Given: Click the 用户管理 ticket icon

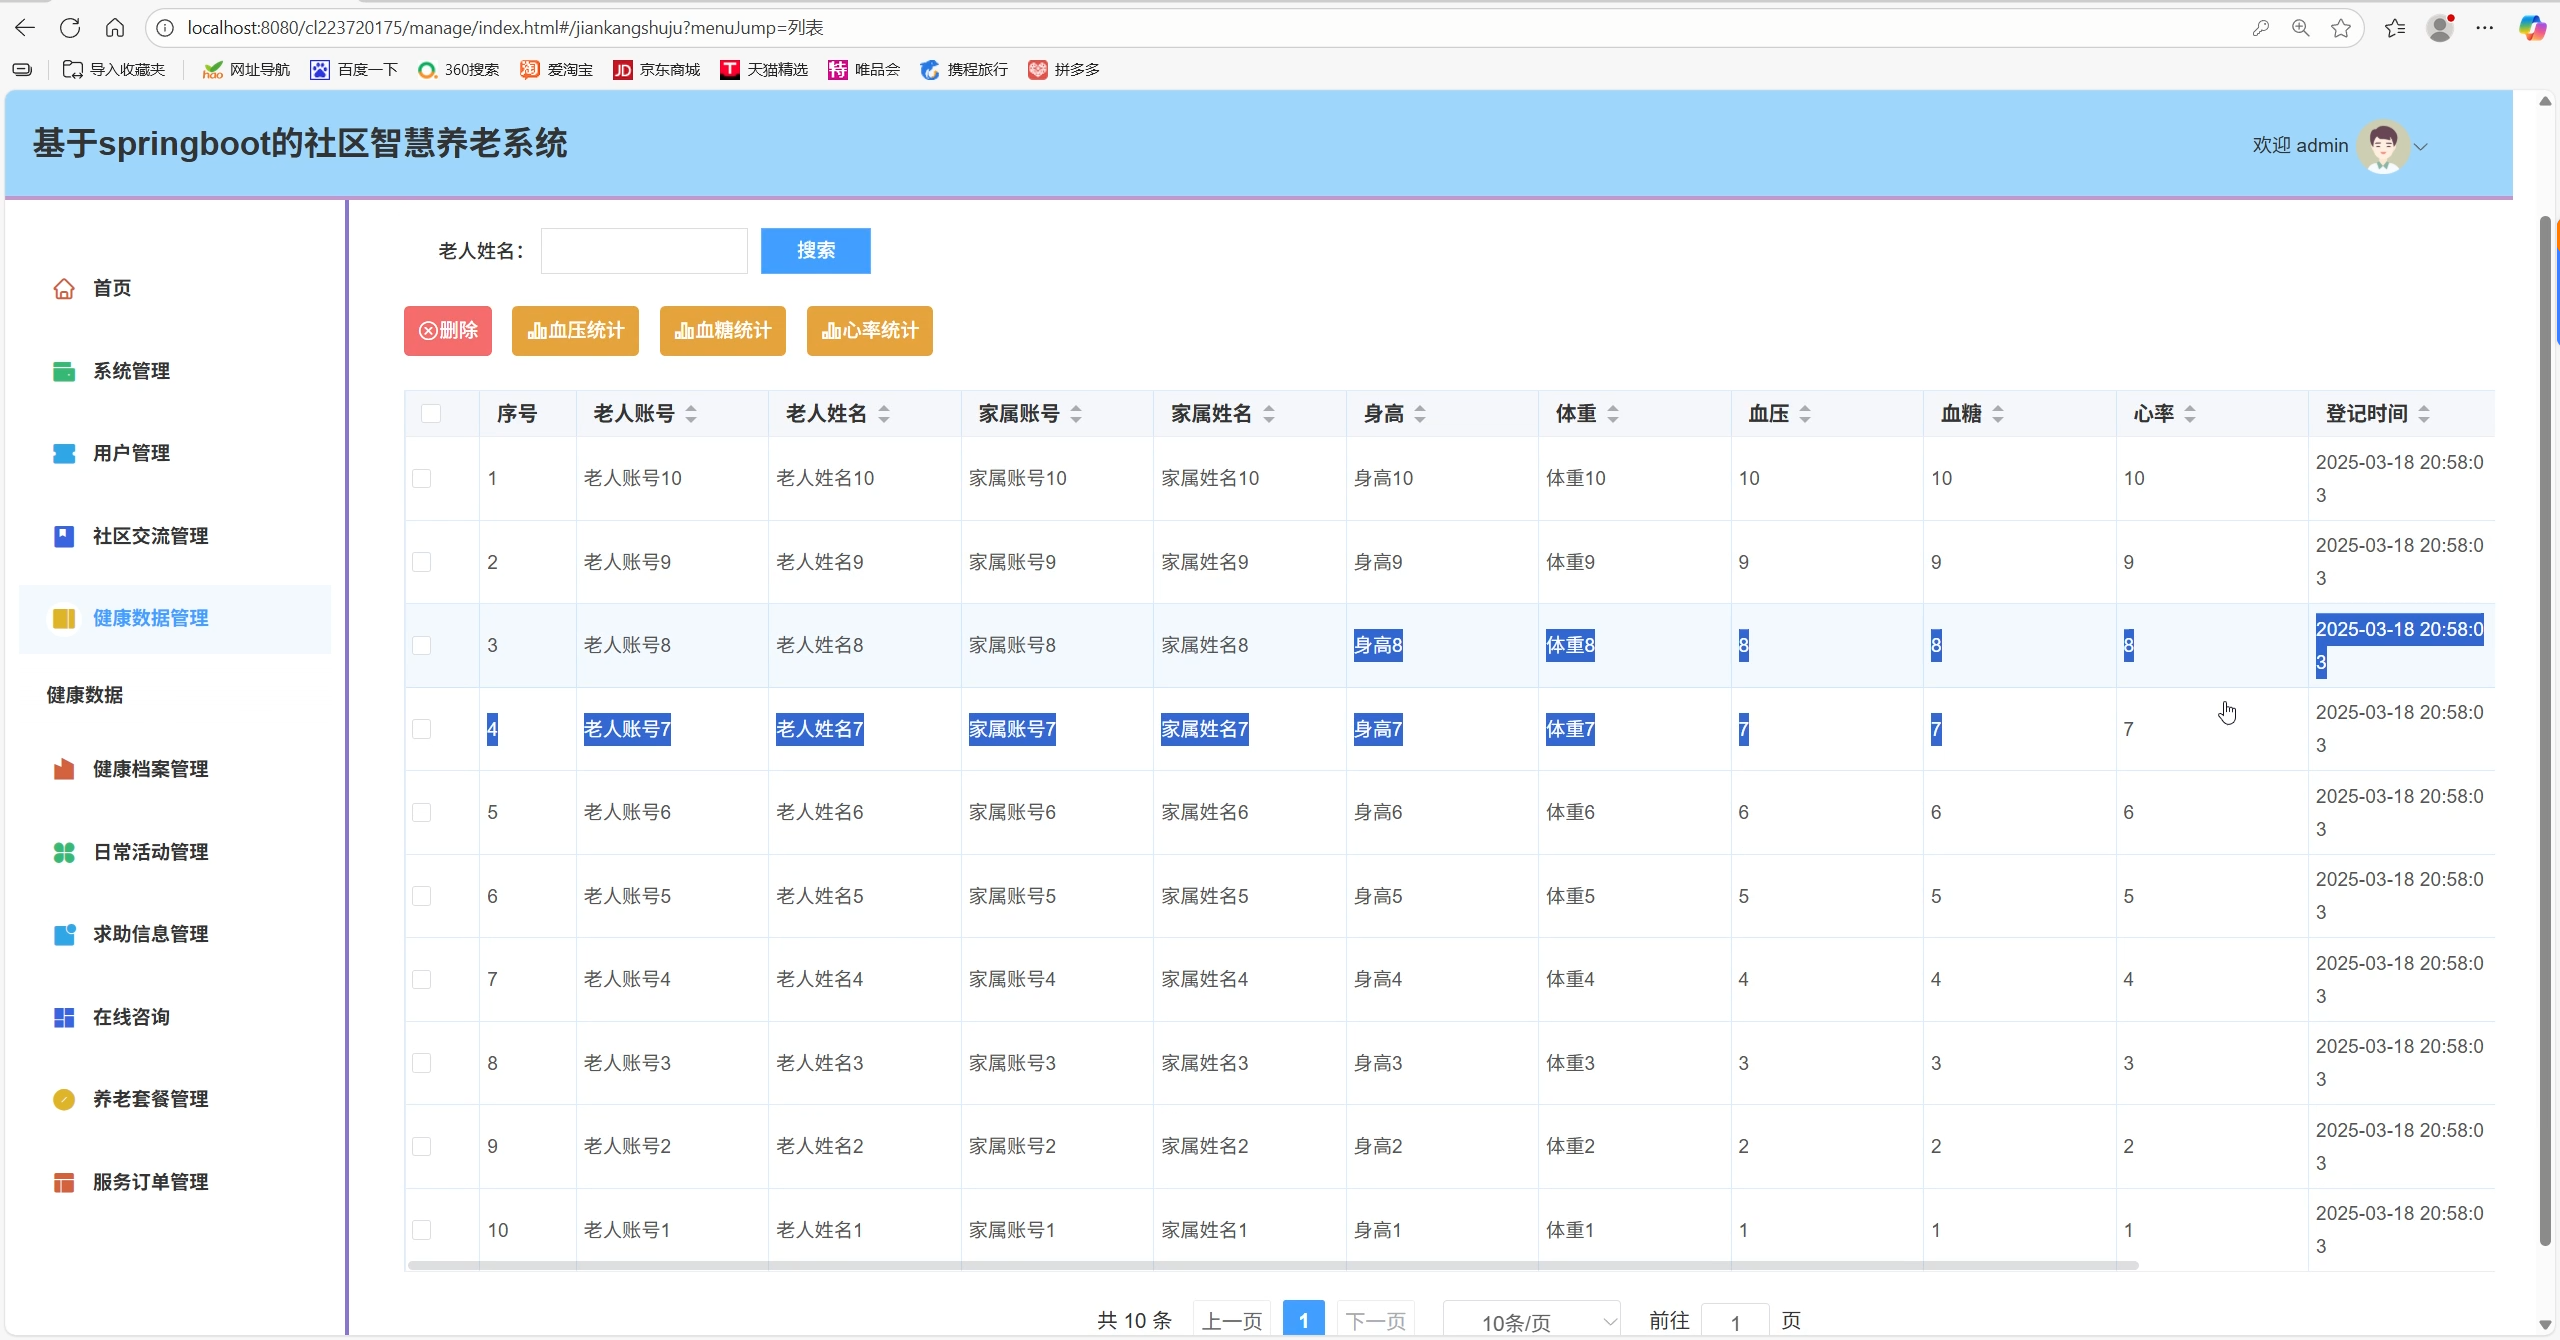Looking at the screenshot, I should 64,454.
